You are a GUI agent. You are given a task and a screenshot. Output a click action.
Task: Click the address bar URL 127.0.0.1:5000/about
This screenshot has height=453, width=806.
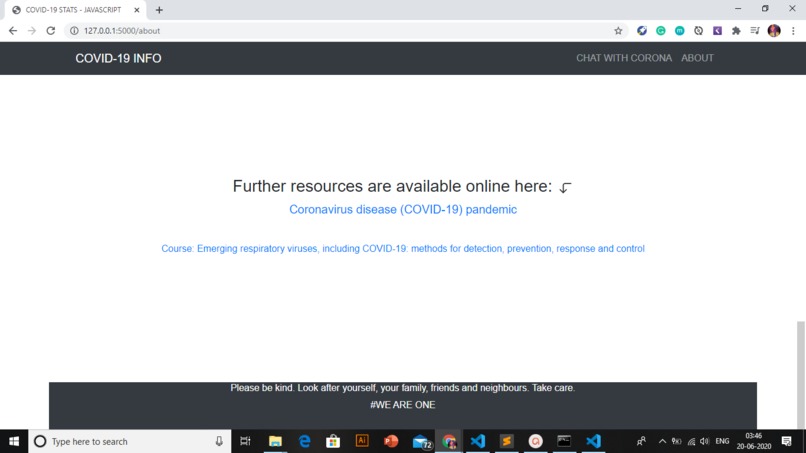(122, 31)
